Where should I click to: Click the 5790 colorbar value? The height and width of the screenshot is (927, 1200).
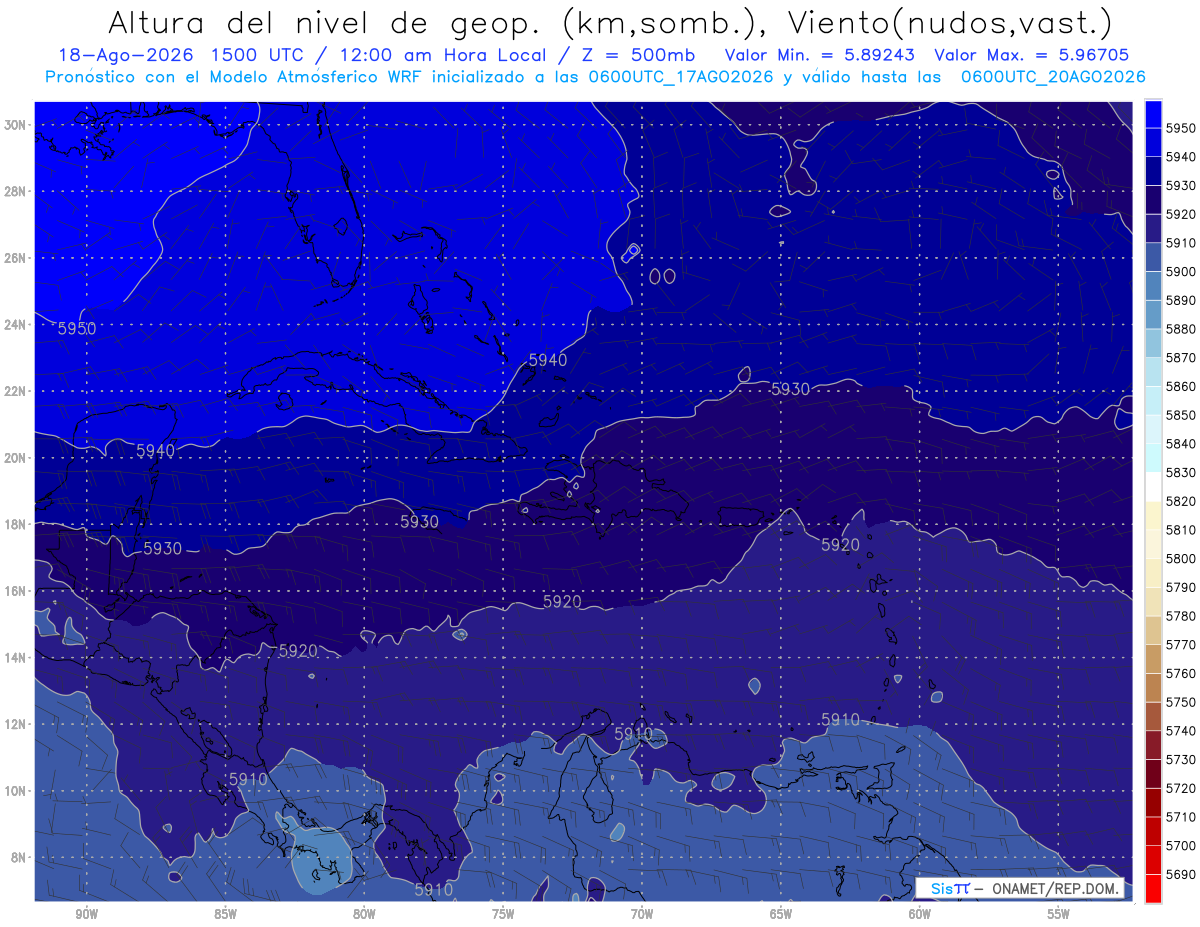[1181, 587]
